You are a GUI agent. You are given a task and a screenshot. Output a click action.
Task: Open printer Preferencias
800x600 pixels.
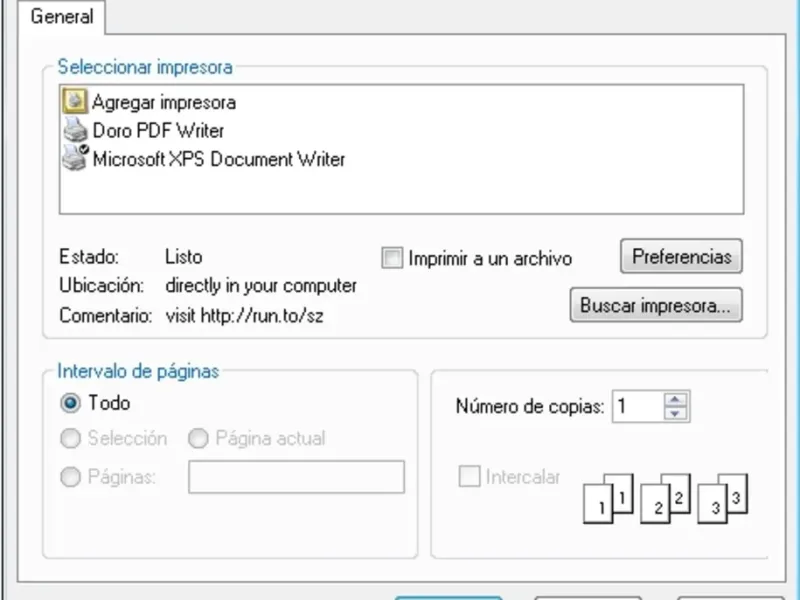681,256
